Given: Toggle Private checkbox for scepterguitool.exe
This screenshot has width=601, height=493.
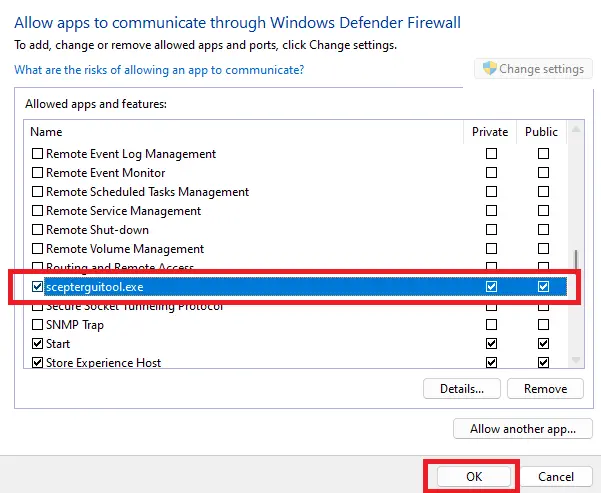Looking at the screenshot, I should 491,286.
